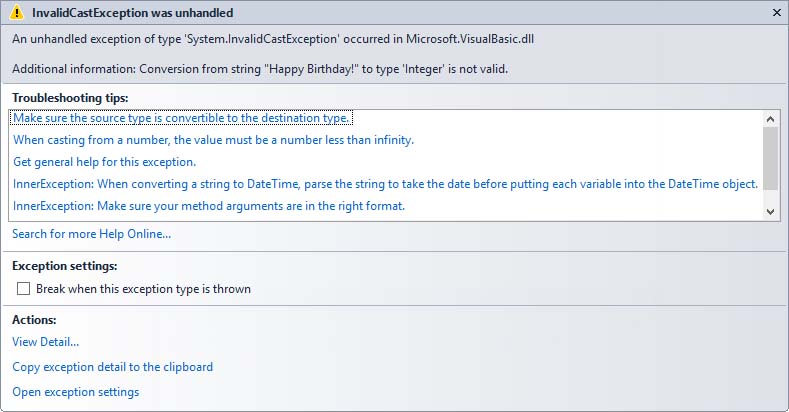Click 'Copy exception detail to the clipboard'
The height and width of the screenshot is (412, 789).
(x=113, y=367)
